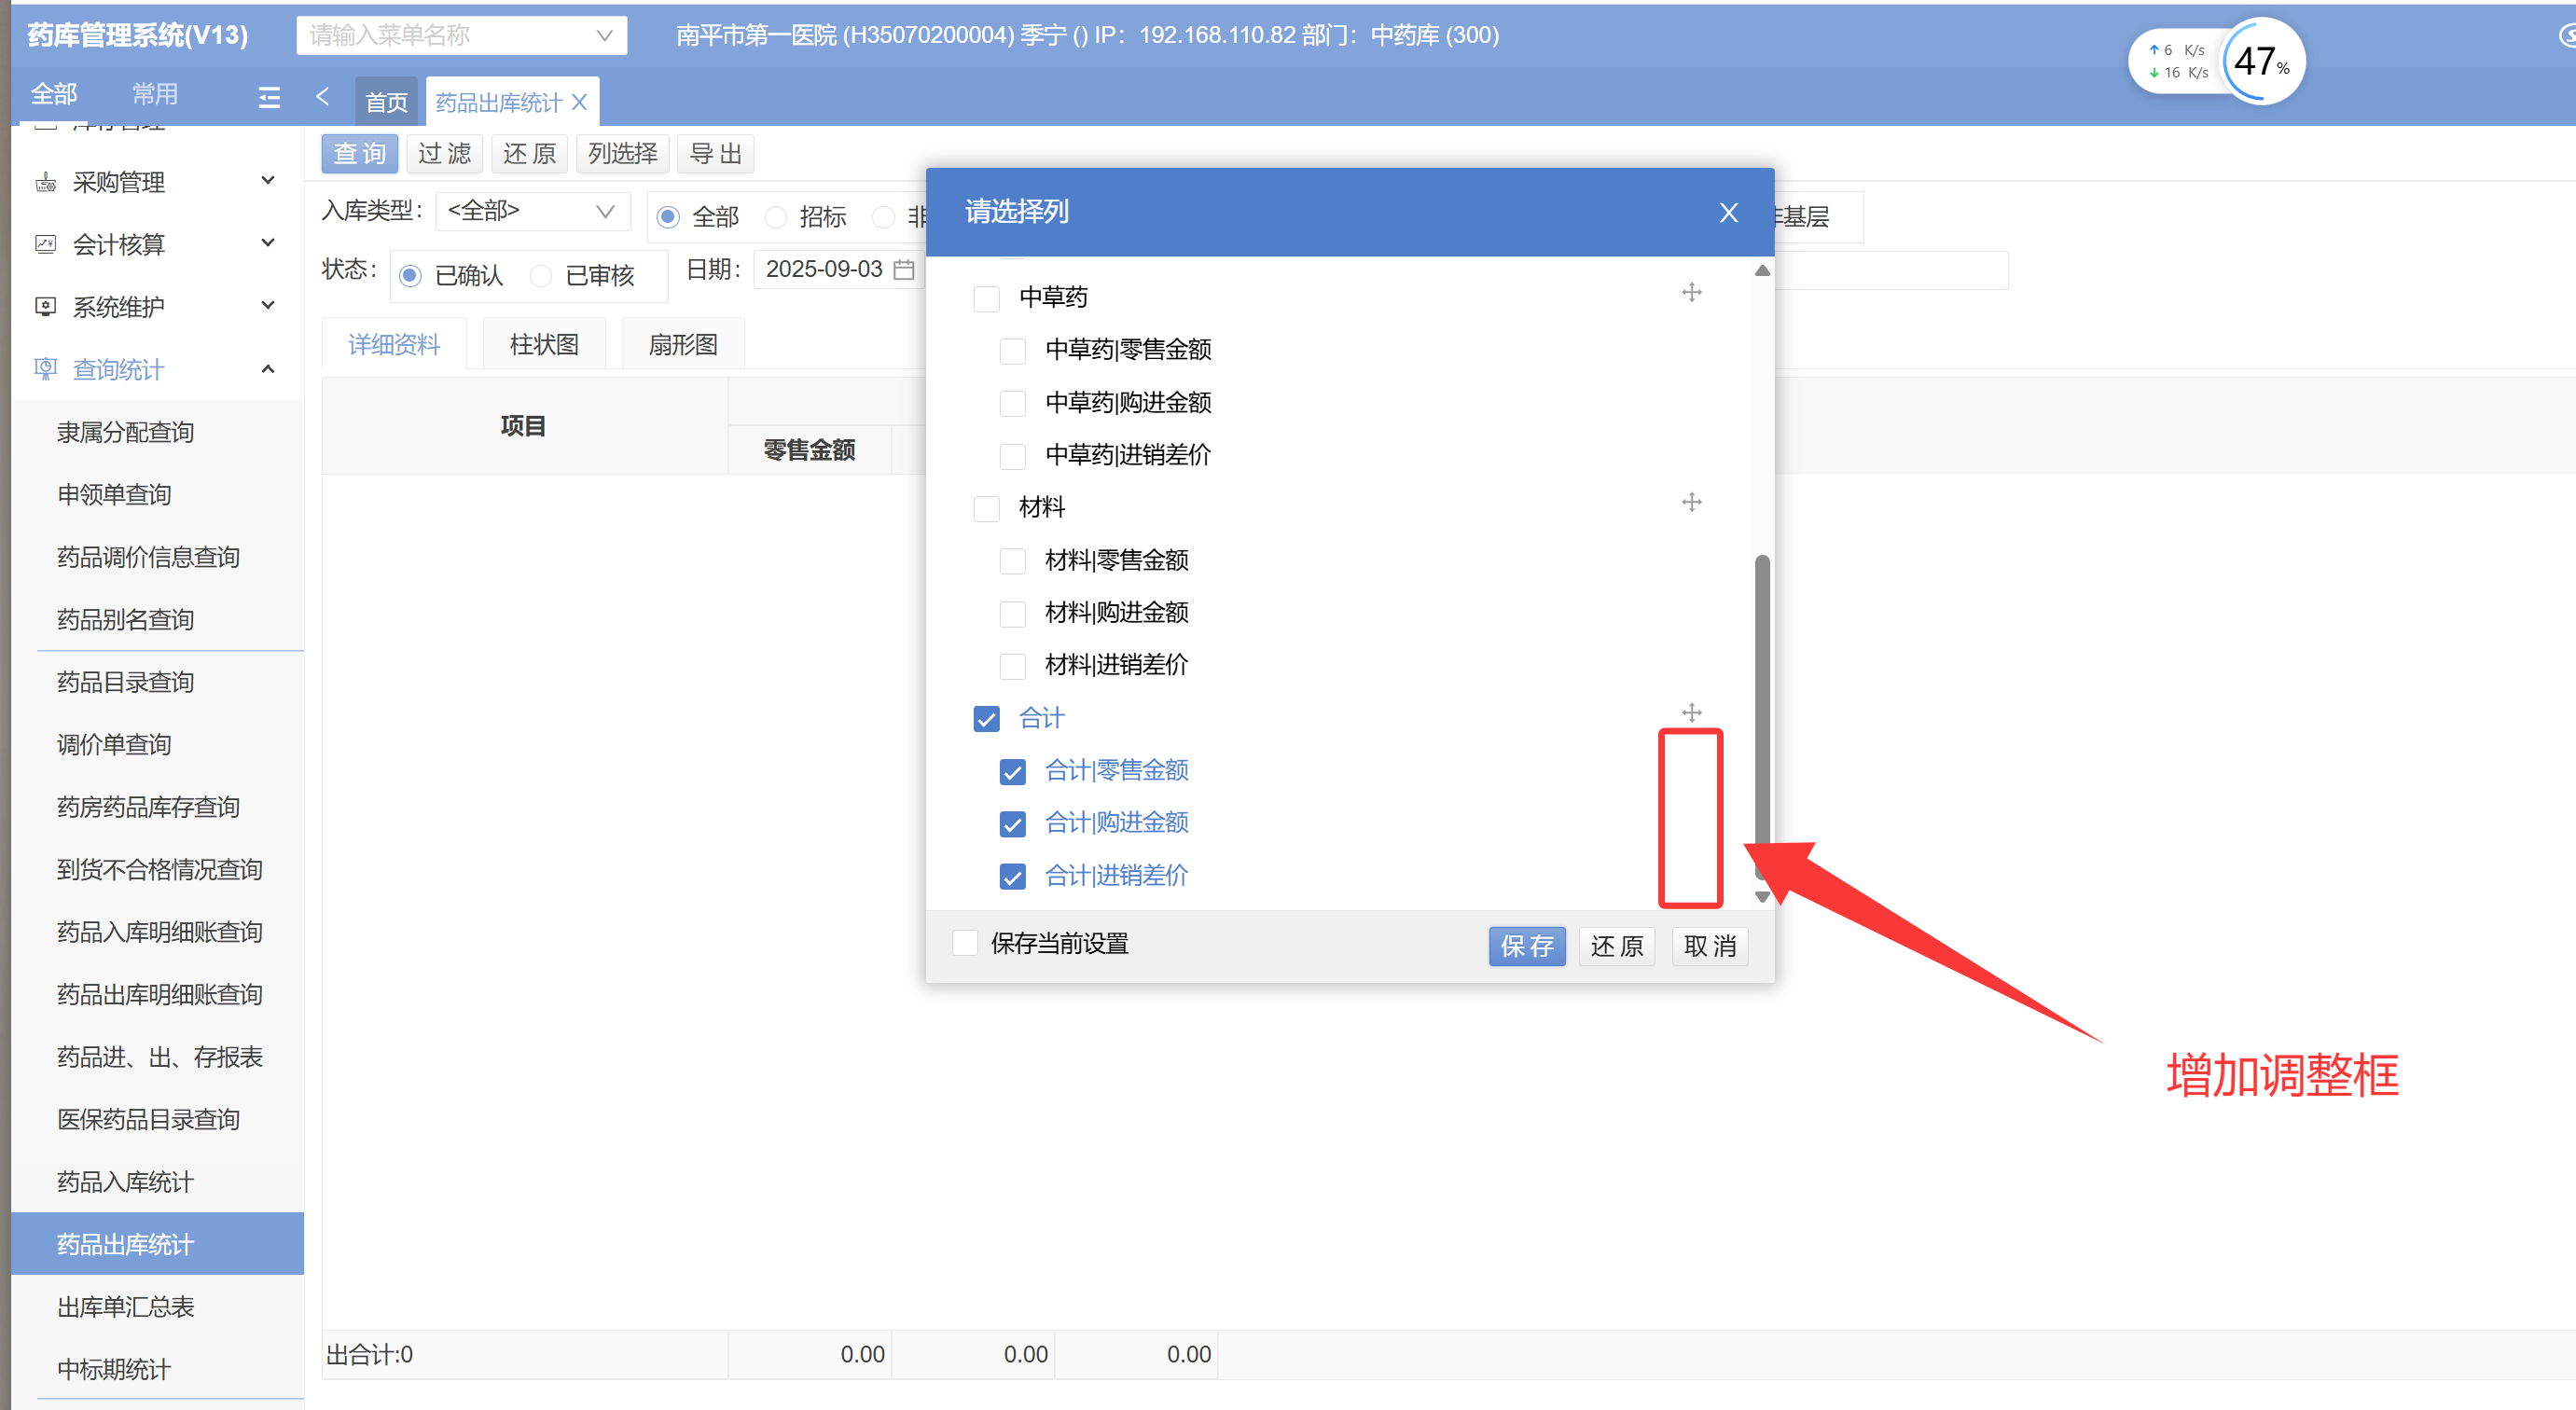2576x1410 pixels.
Task: Switch to the 柱状图 tab
Action: coord(544,345)
